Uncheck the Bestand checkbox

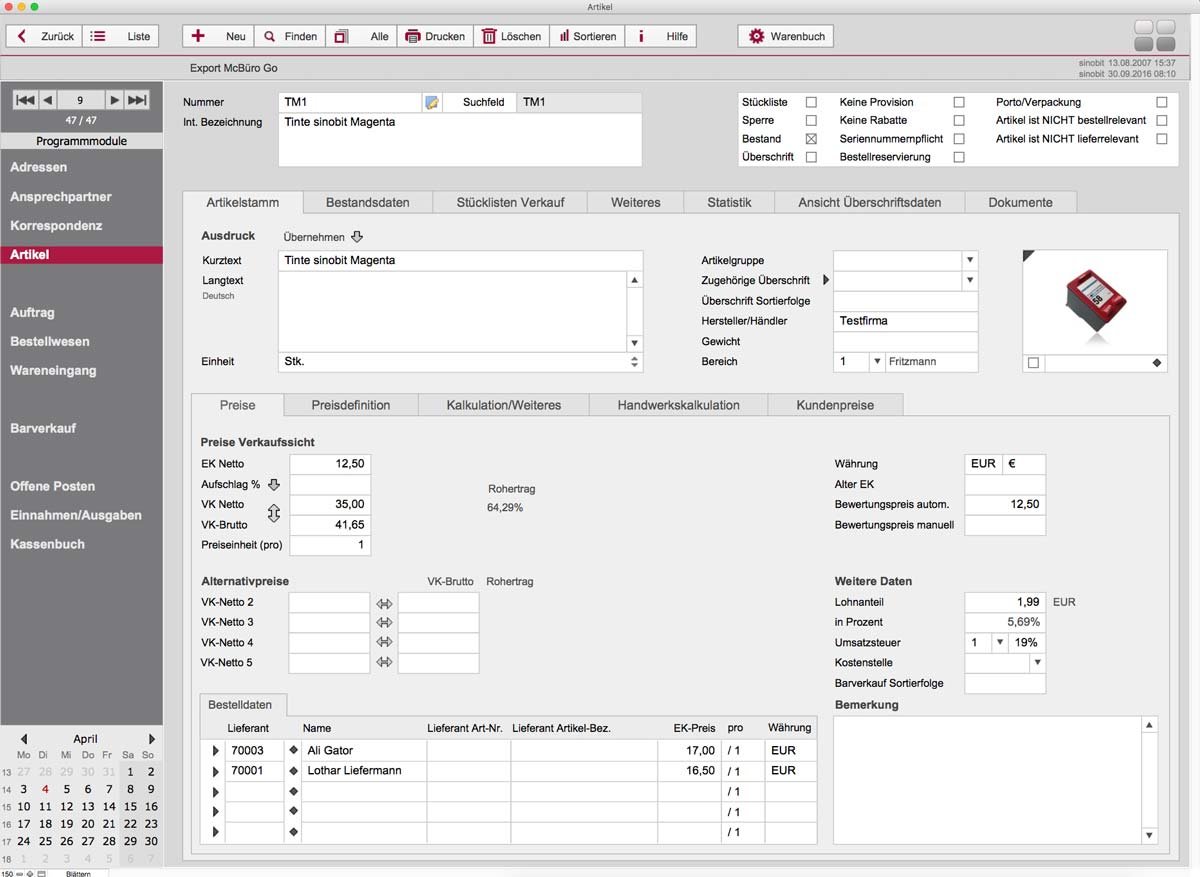tap(811, 139)
